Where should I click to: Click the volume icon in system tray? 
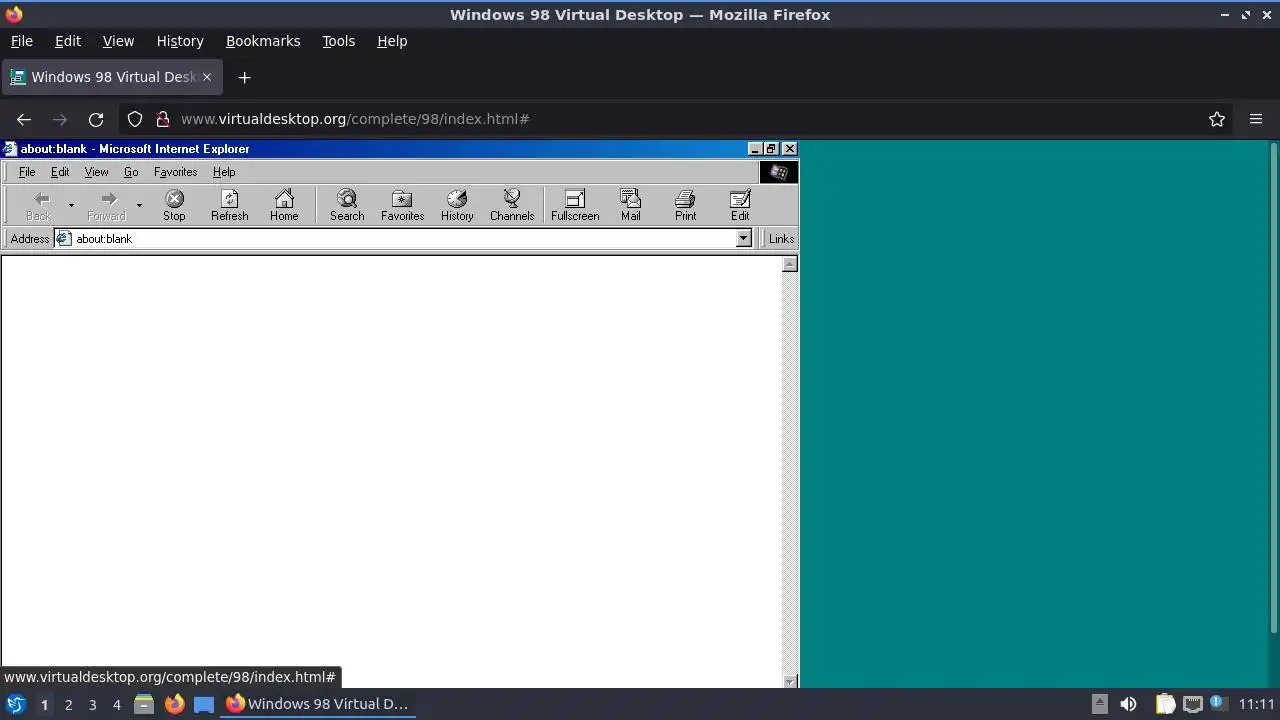point(1128,704)
